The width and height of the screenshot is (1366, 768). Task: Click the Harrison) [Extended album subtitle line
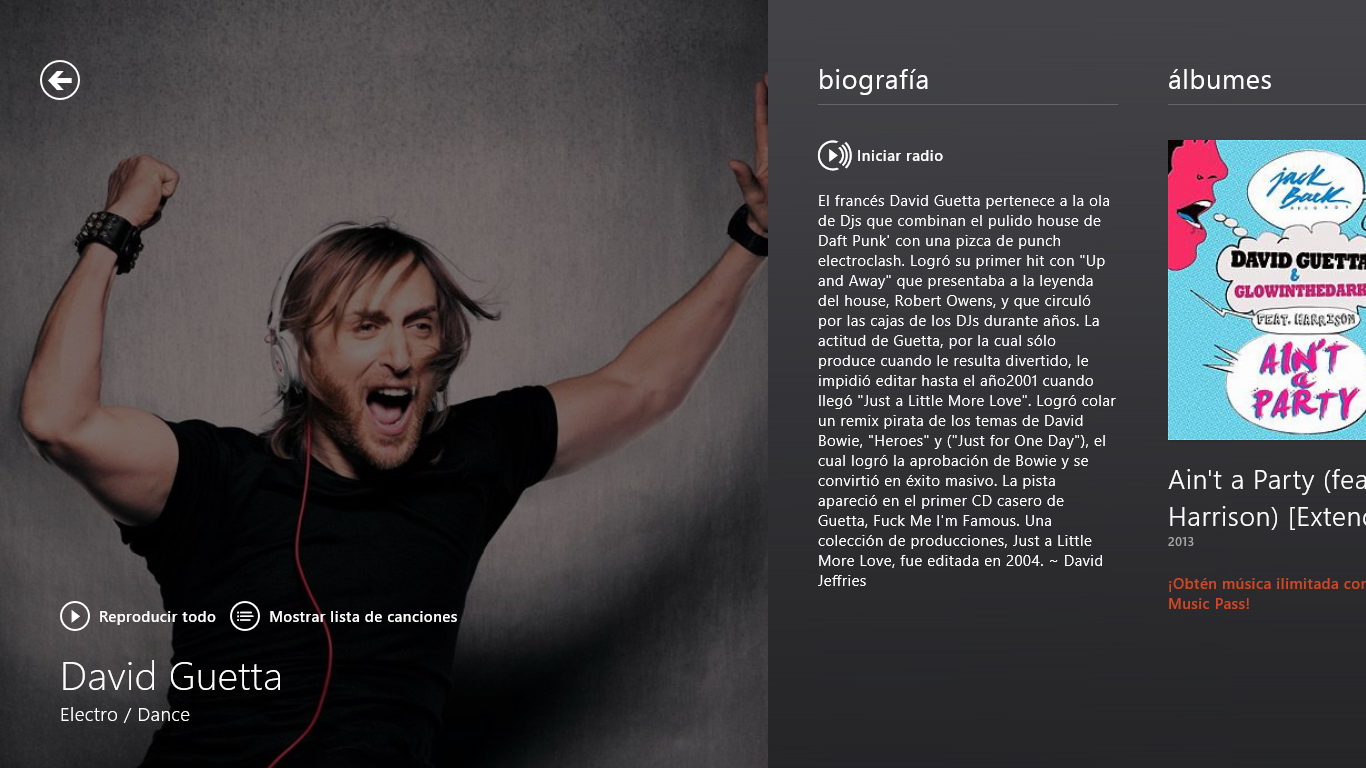tap(1267, 517)
